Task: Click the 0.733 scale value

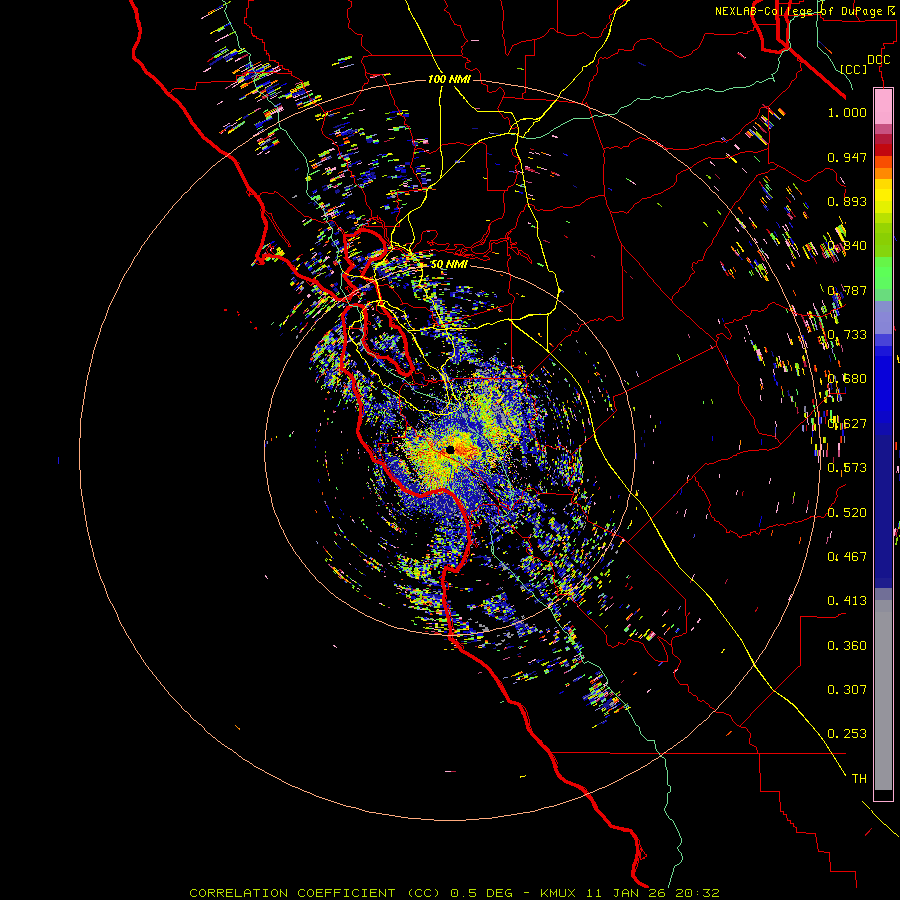Action: click(x=847, y=335)
